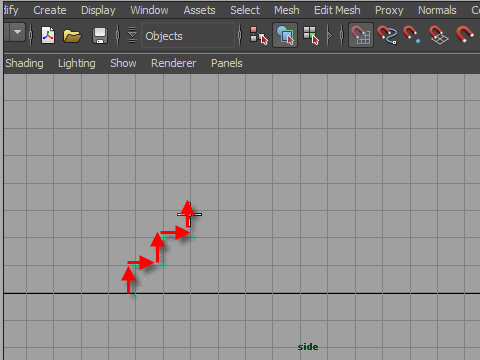
Task: Click the Make live magnet icon
Action: (465, 35)
